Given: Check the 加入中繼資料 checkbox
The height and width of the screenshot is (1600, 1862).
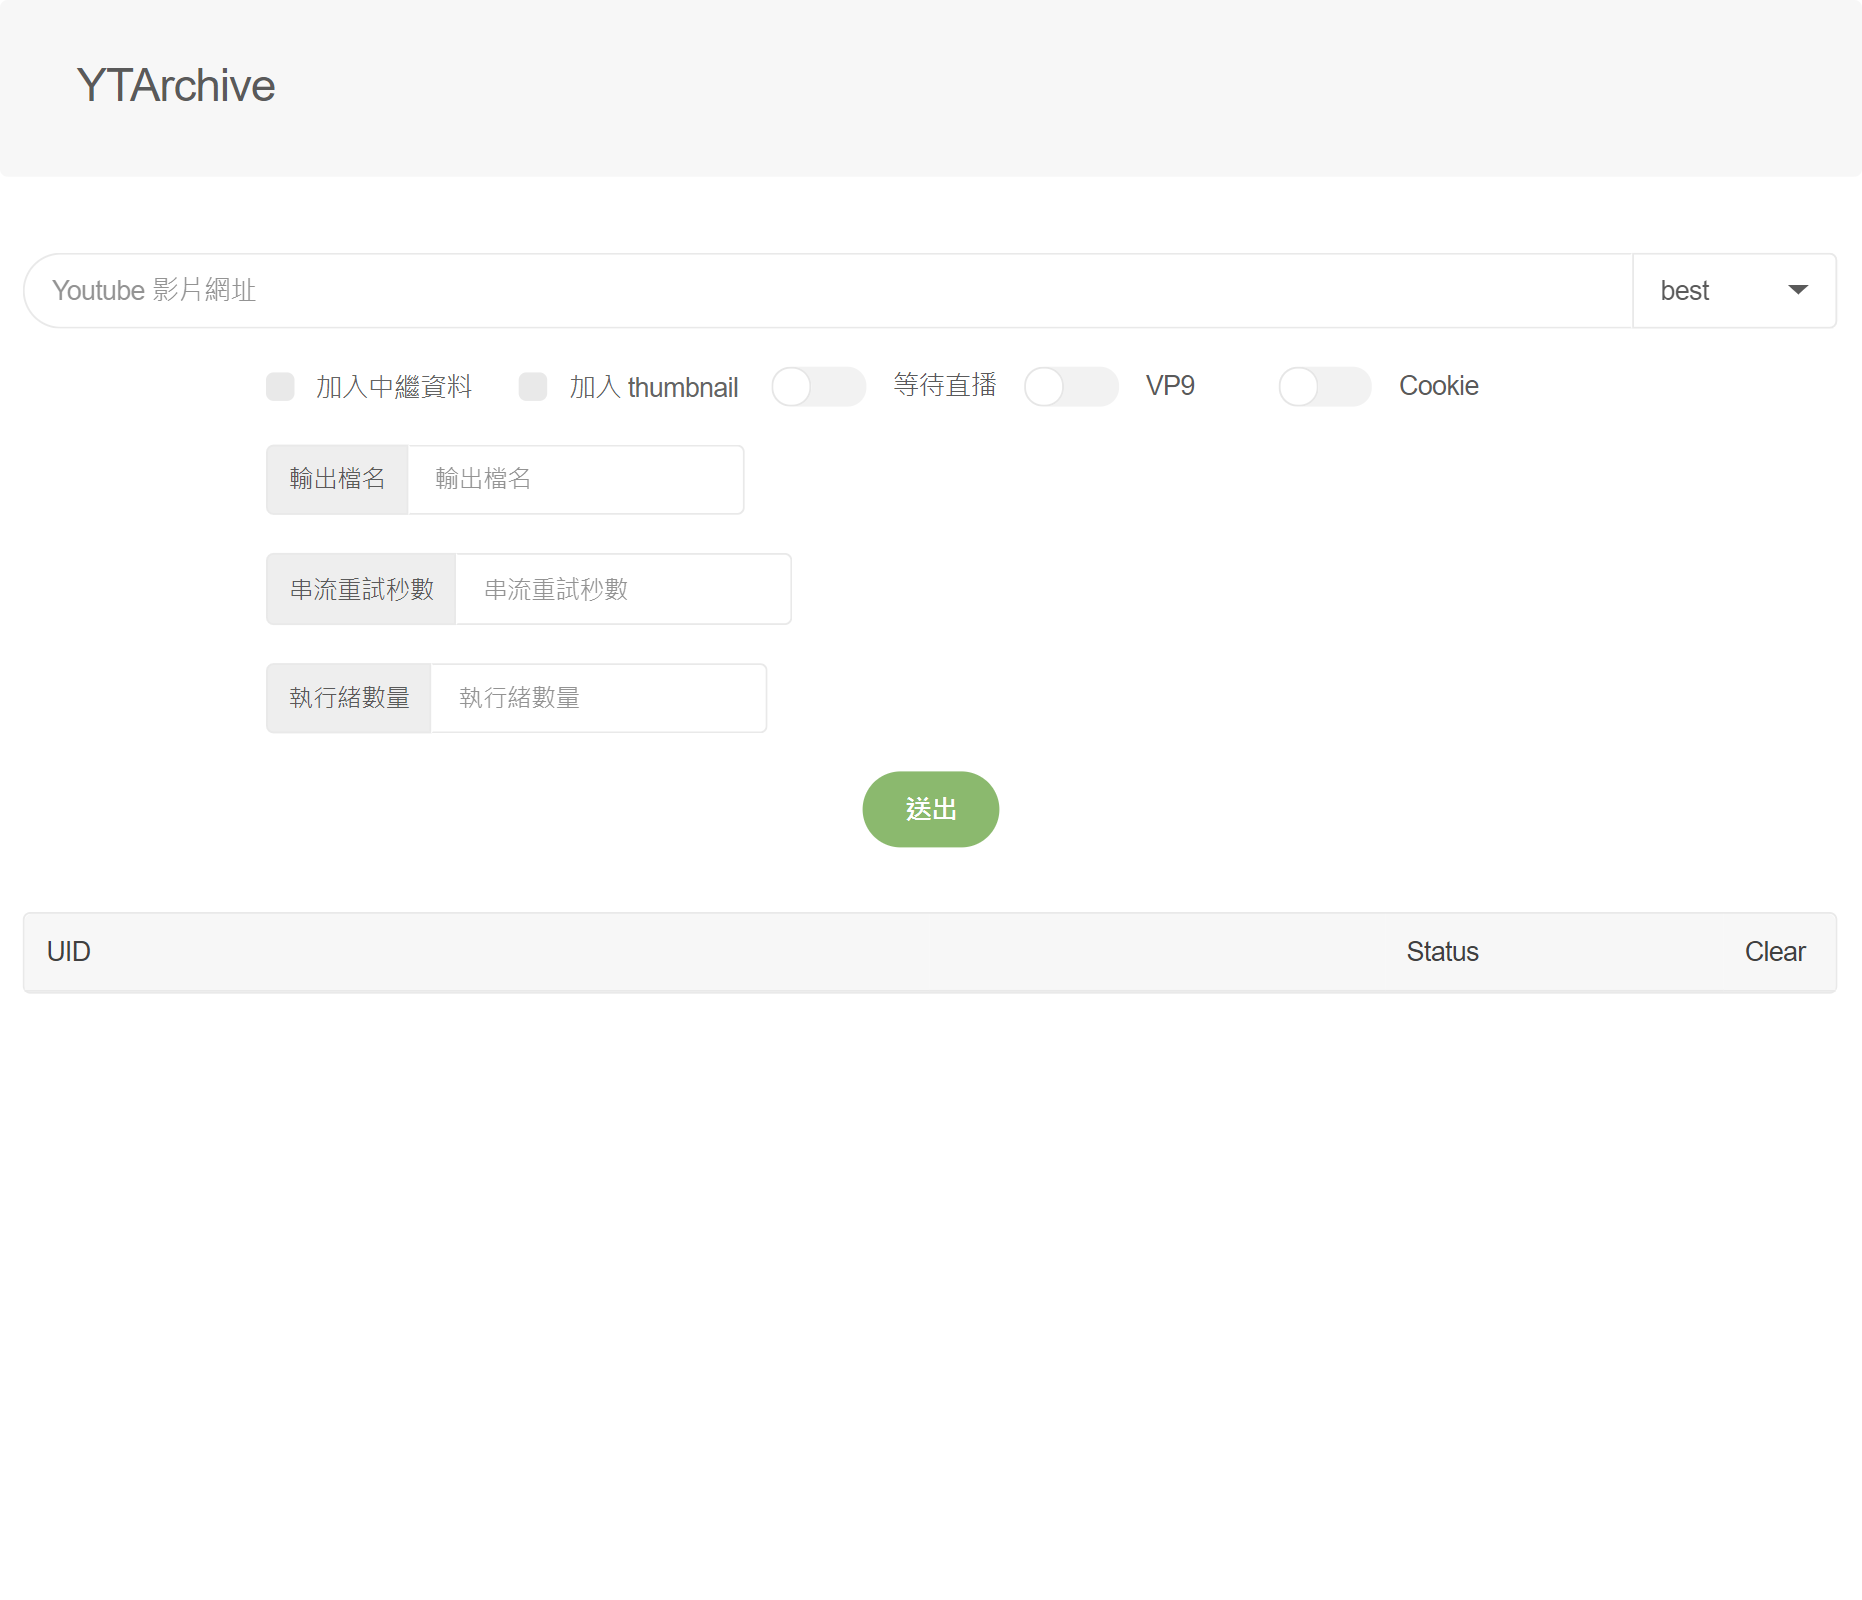Looking at the screenshot, I should point(280,387).
